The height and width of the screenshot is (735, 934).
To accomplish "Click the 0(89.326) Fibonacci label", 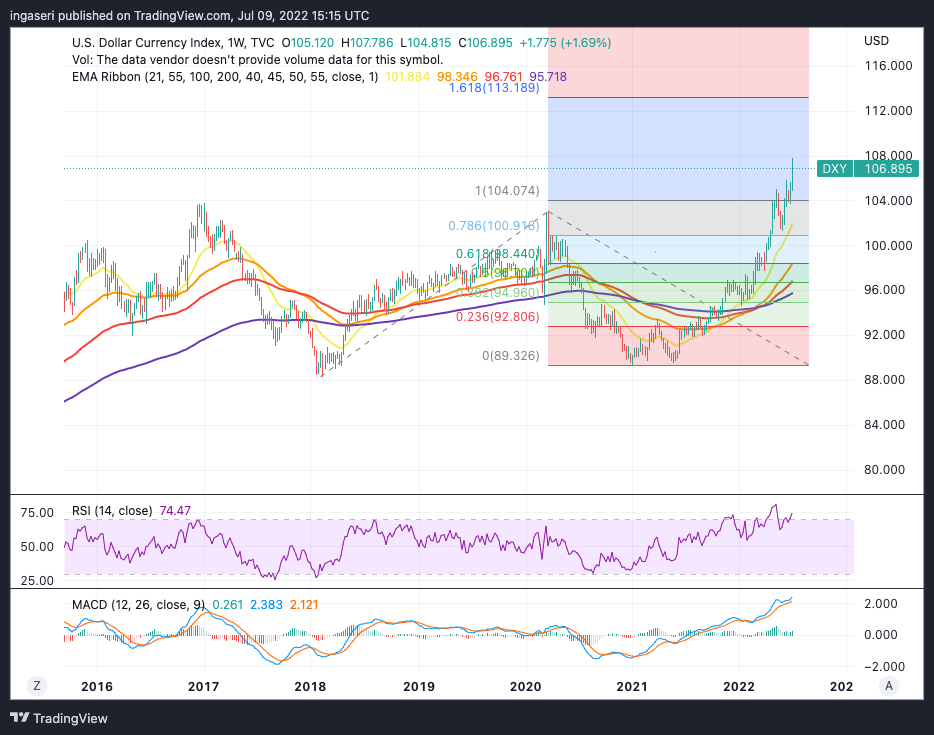I will pos(510,356).
